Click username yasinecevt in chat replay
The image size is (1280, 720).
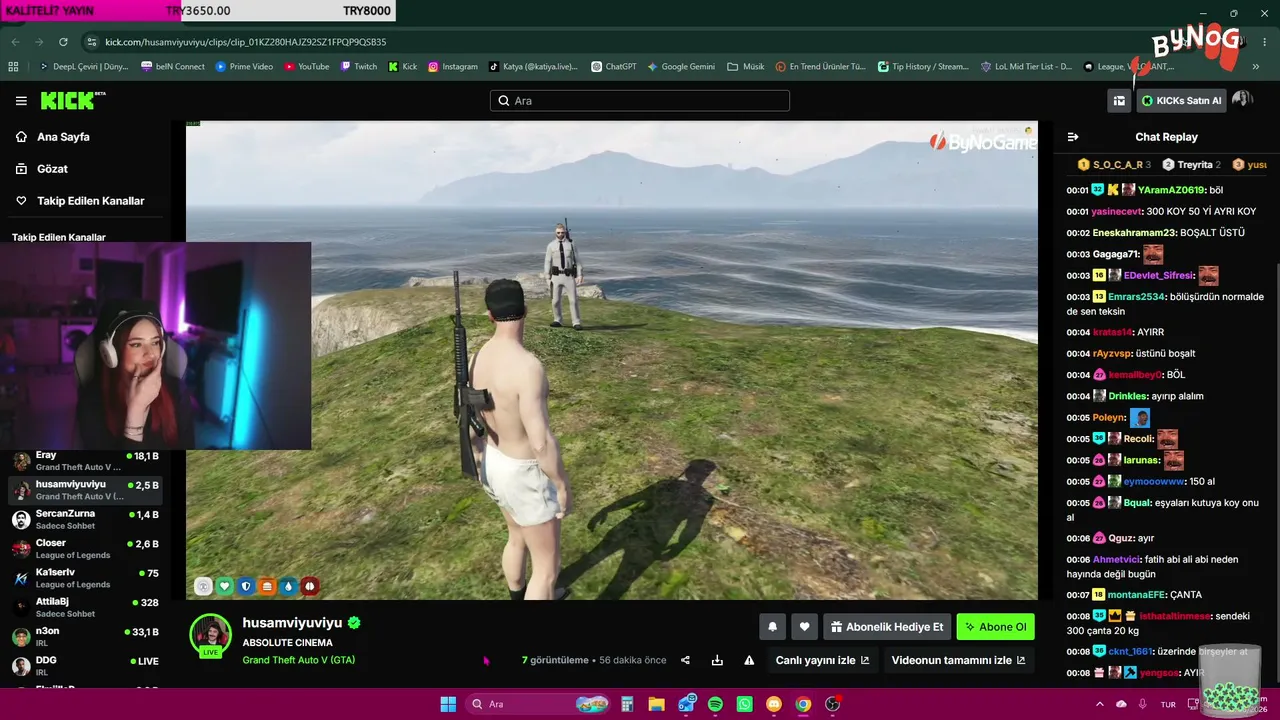(x=1116, y=212)
